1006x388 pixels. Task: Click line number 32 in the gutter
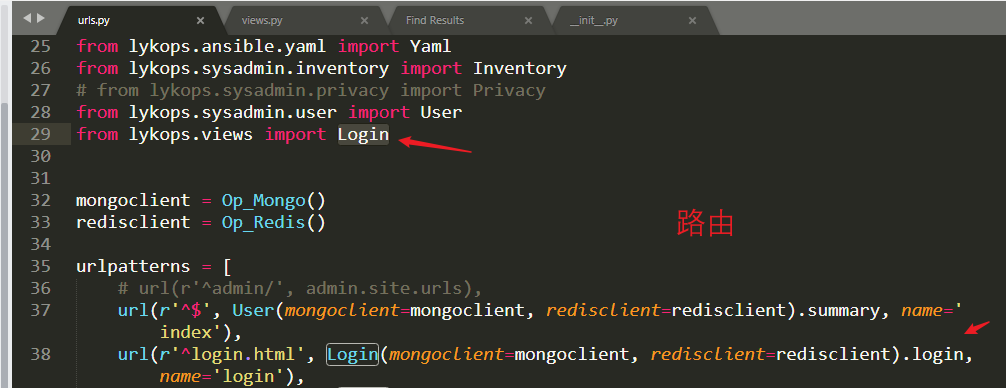(x=40, y=200)
